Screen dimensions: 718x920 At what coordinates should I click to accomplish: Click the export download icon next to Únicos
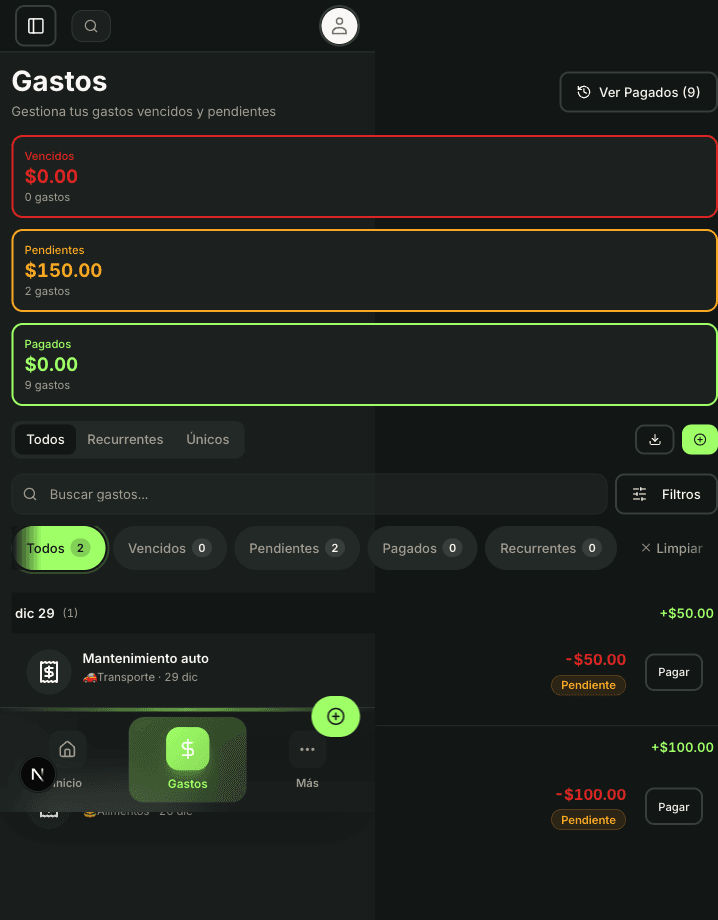(654, 439)
